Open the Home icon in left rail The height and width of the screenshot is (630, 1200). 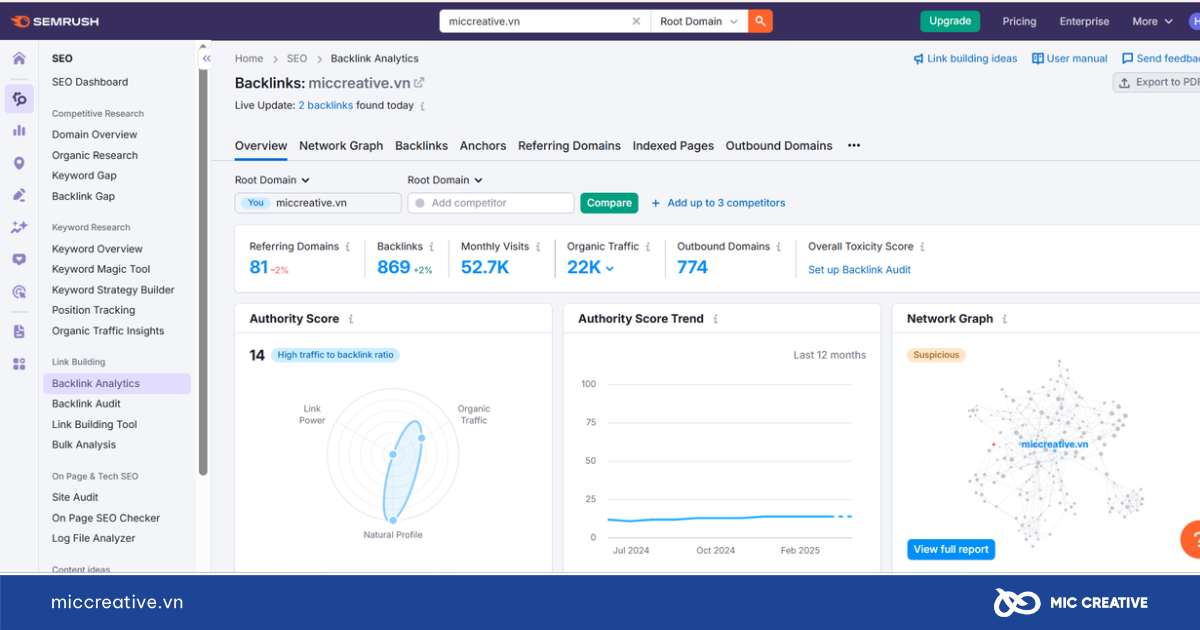[19, 58]
